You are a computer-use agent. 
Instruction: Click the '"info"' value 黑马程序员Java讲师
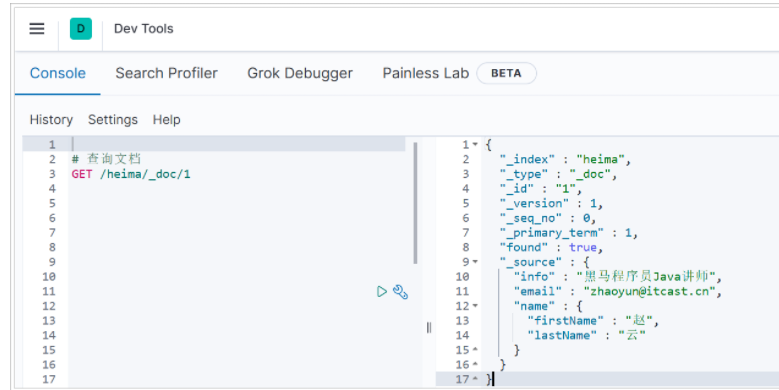click(646, 277)
